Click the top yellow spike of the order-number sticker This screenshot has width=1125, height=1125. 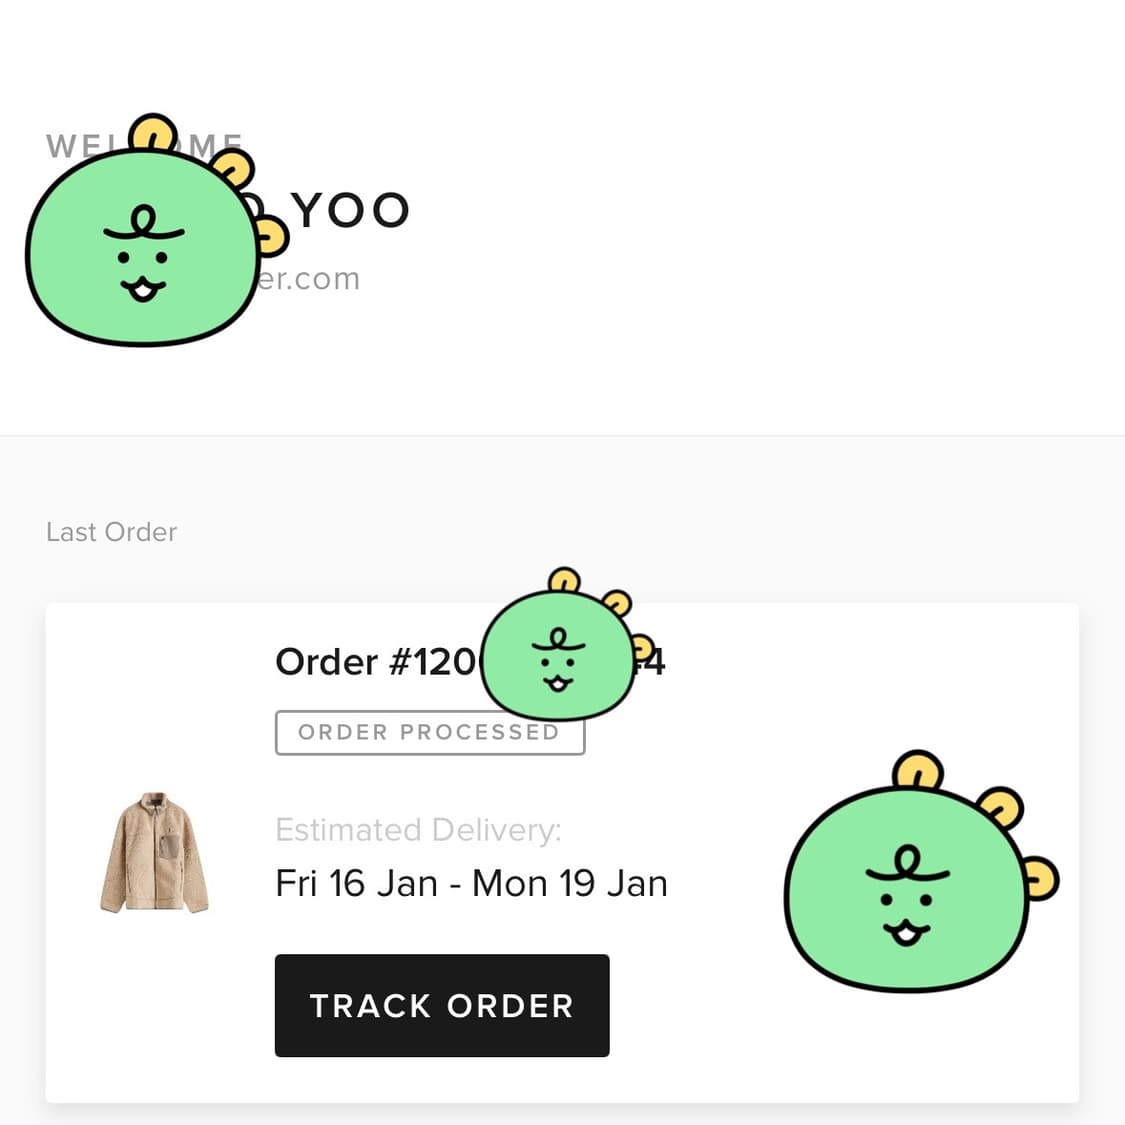pyautogui.click(x=564, y=579)
